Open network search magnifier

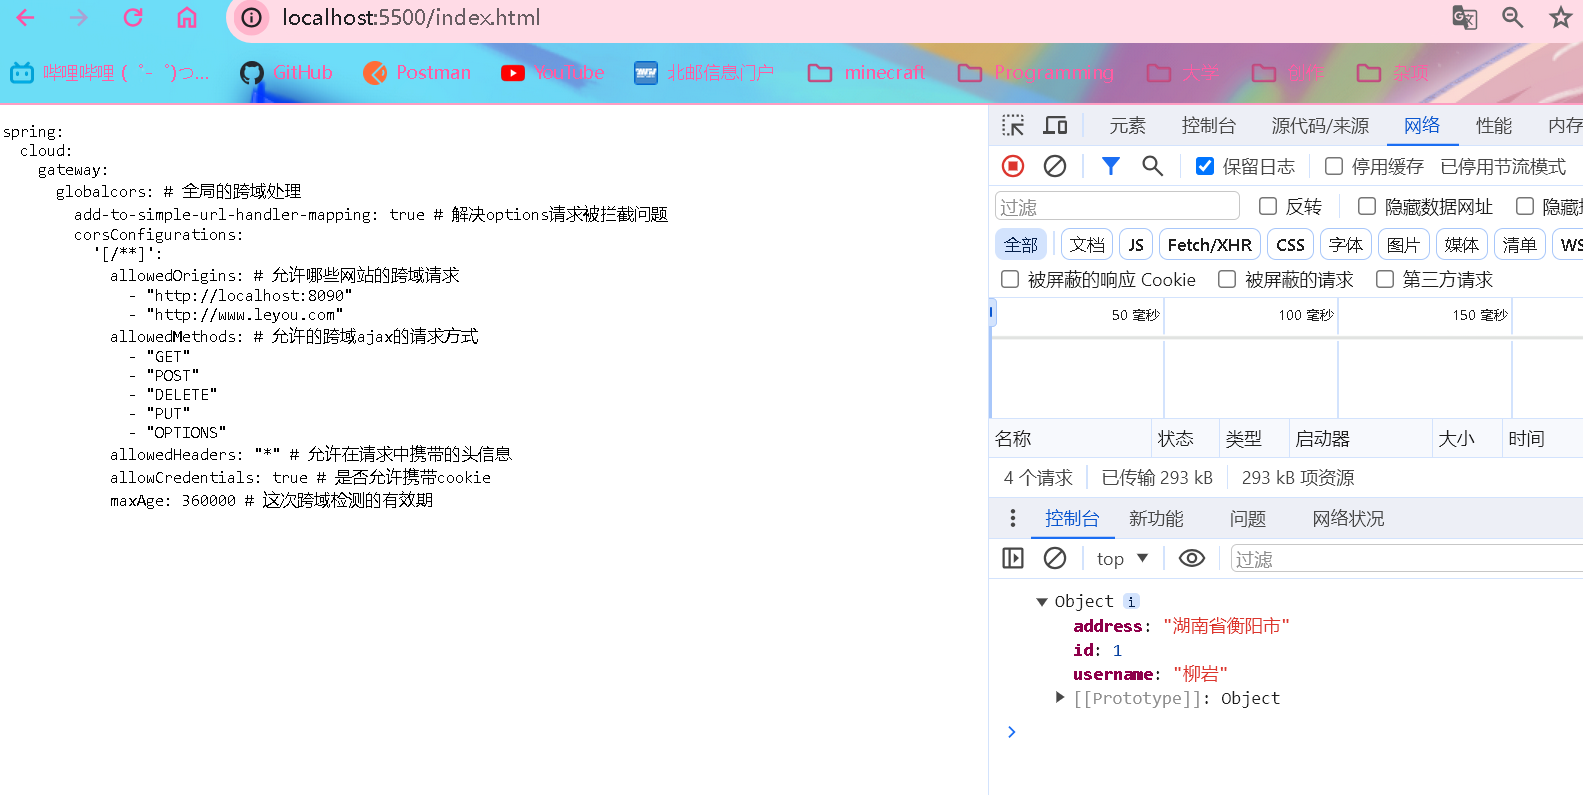(x=1153, y=166)
